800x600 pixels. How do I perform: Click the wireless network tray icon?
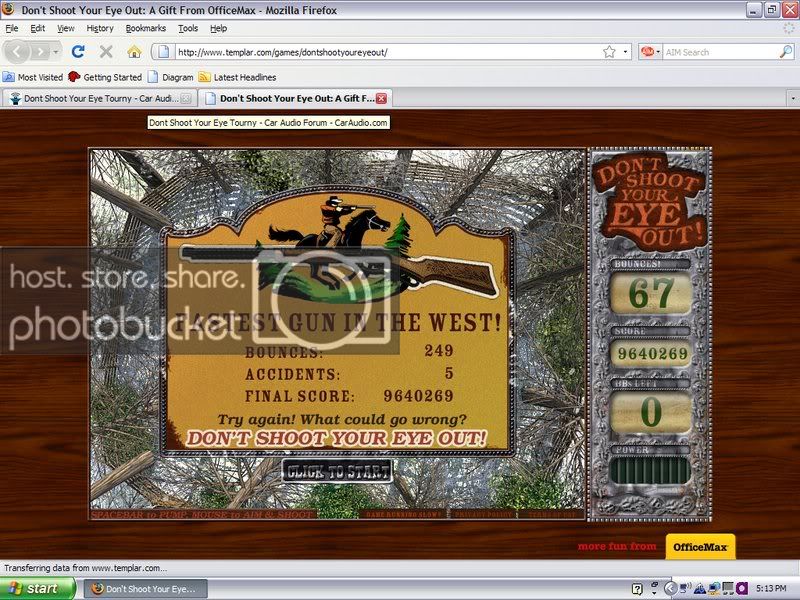click(685, 589)
